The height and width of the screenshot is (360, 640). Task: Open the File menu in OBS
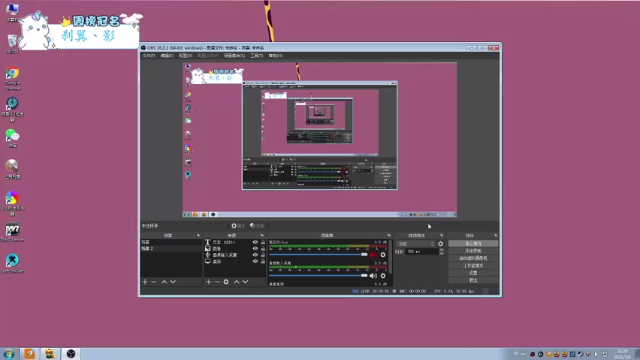click(x=149, y=56)
